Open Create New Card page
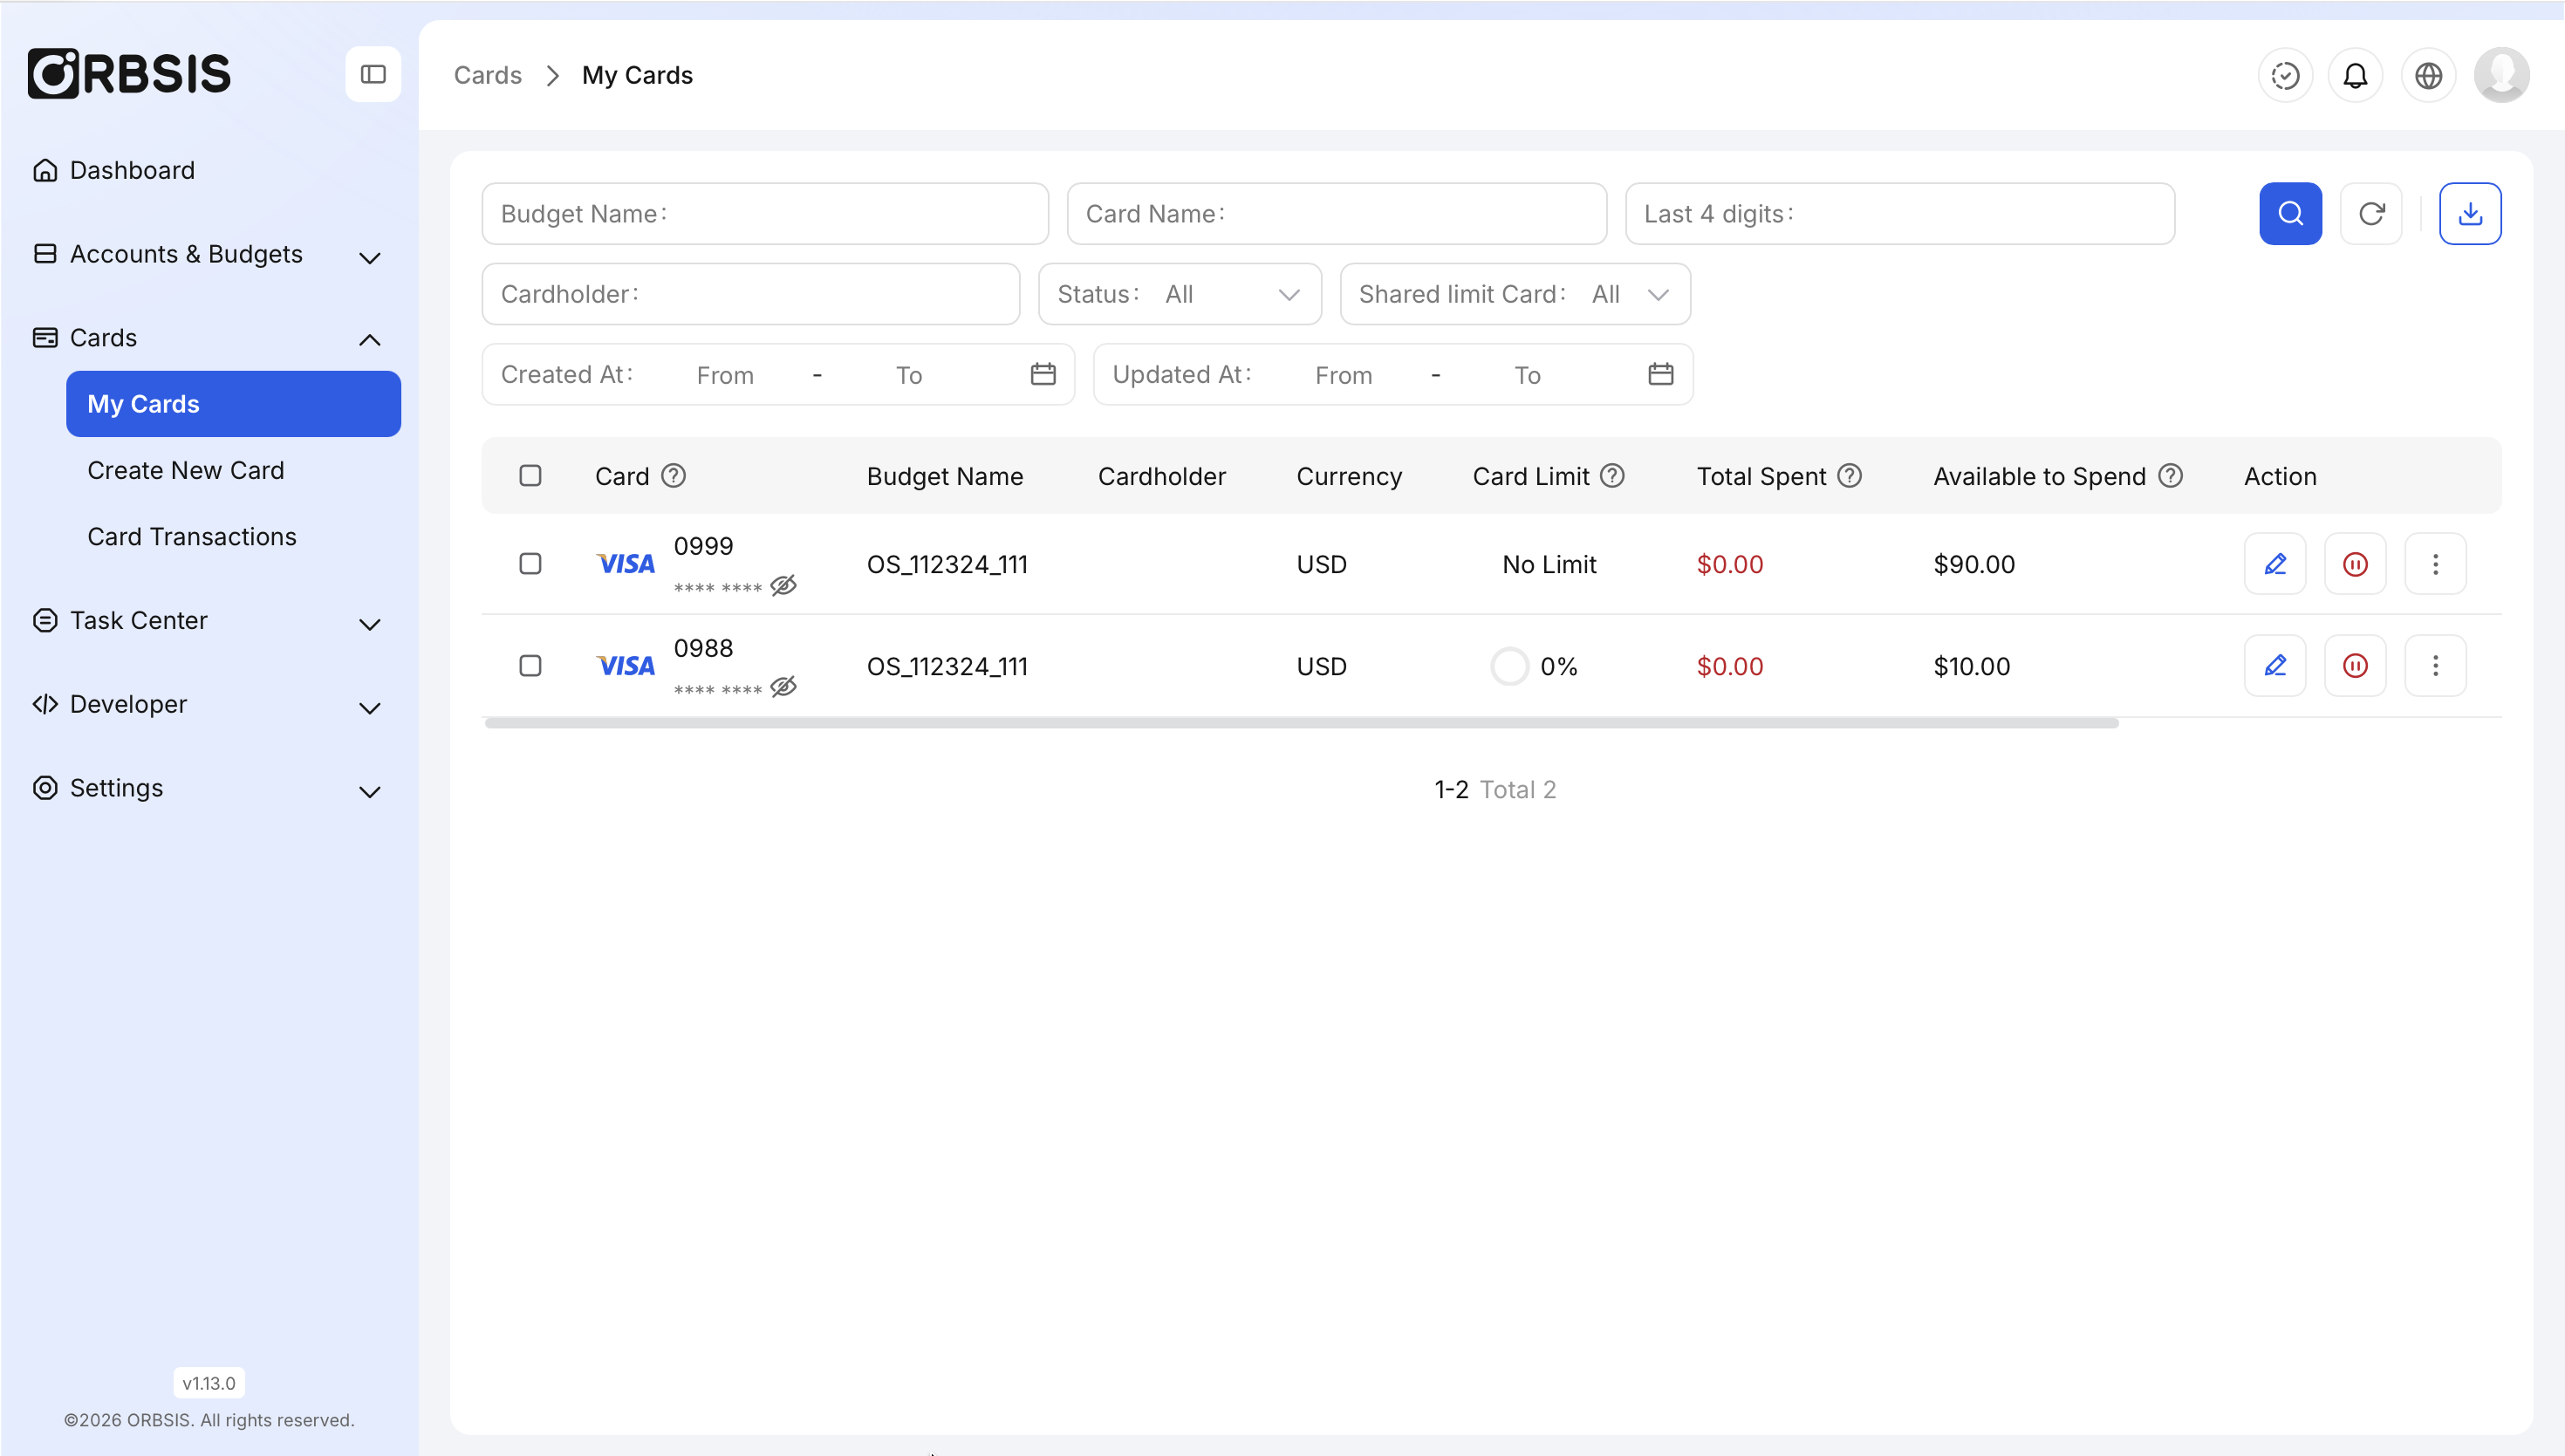 coord(186,470)
